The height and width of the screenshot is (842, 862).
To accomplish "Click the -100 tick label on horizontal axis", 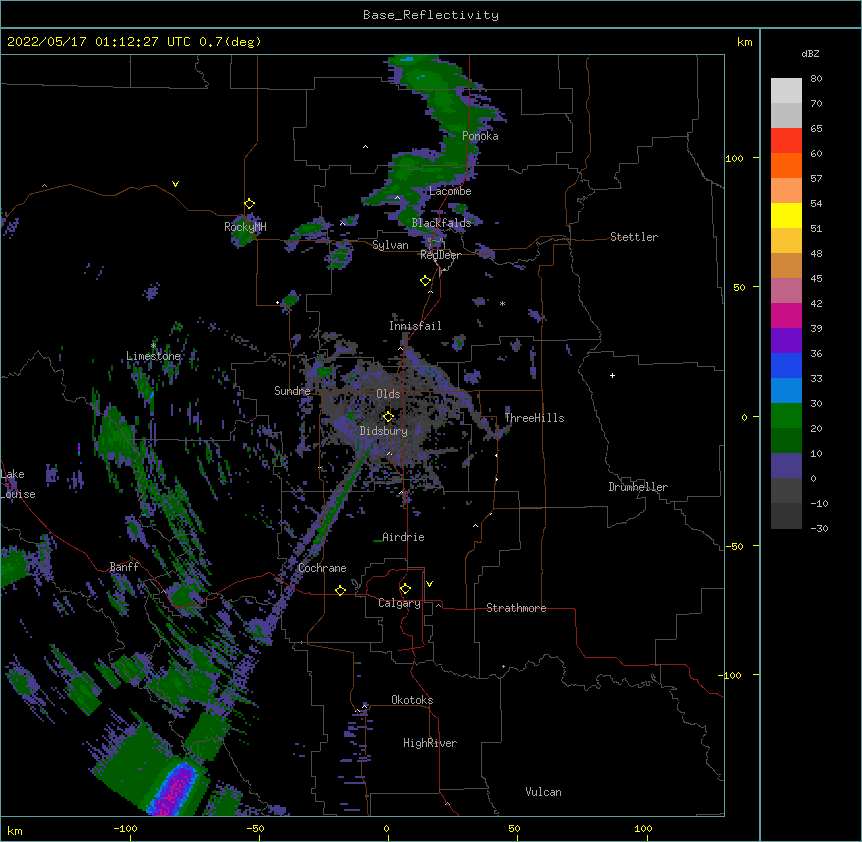I will (x=125, y=828).
